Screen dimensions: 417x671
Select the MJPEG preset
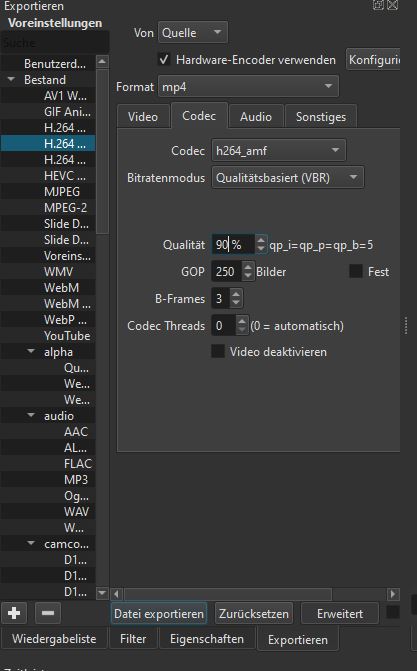[x=48, y=192]
